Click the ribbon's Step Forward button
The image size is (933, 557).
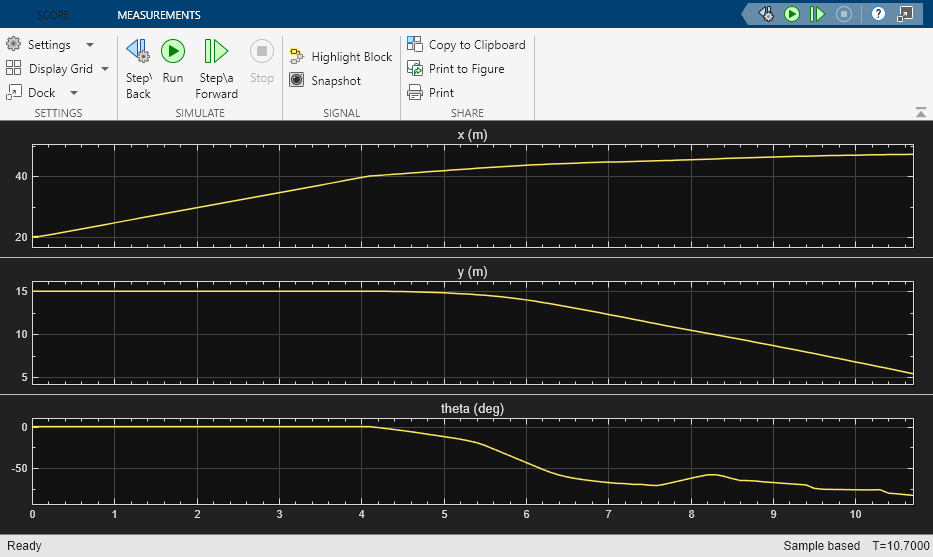tap(217, 62)
